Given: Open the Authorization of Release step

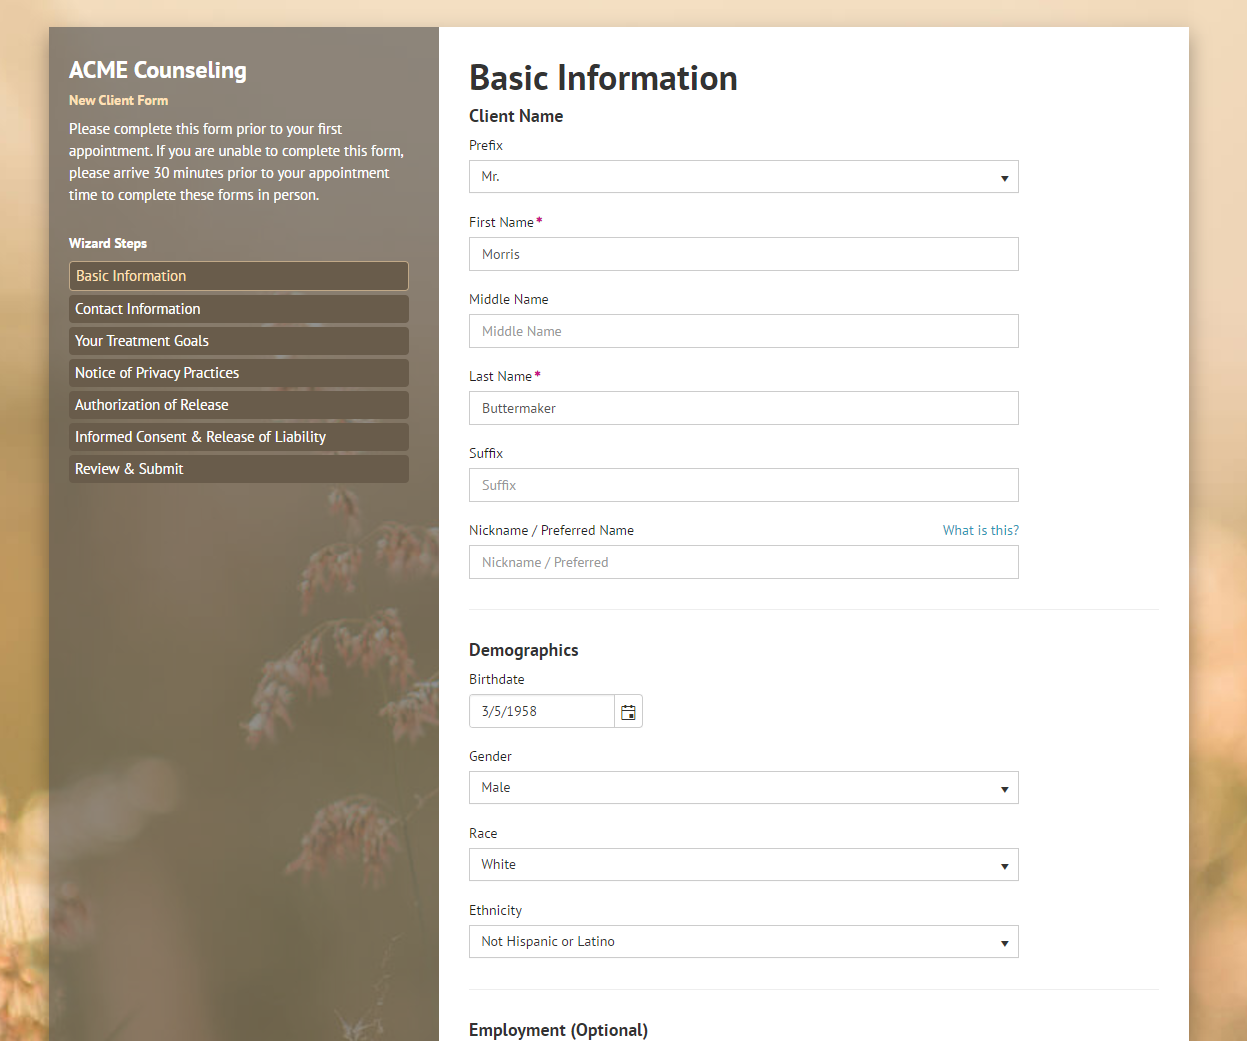Looking at the screenshot, I should 239,405.
